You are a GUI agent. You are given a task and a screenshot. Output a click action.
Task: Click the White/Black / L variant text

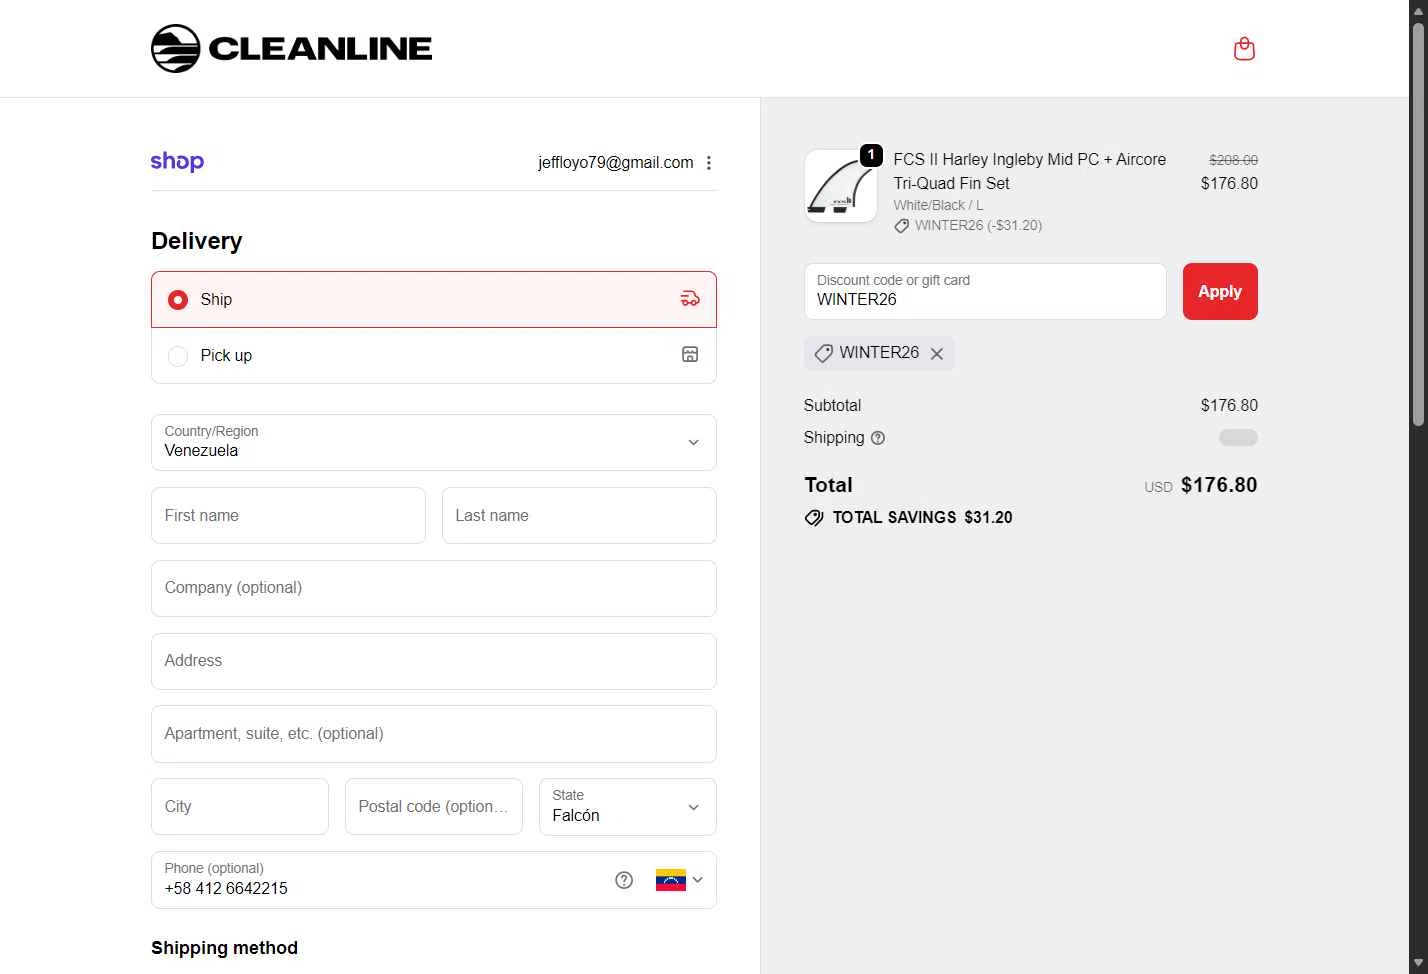click(x=938, y=205)
